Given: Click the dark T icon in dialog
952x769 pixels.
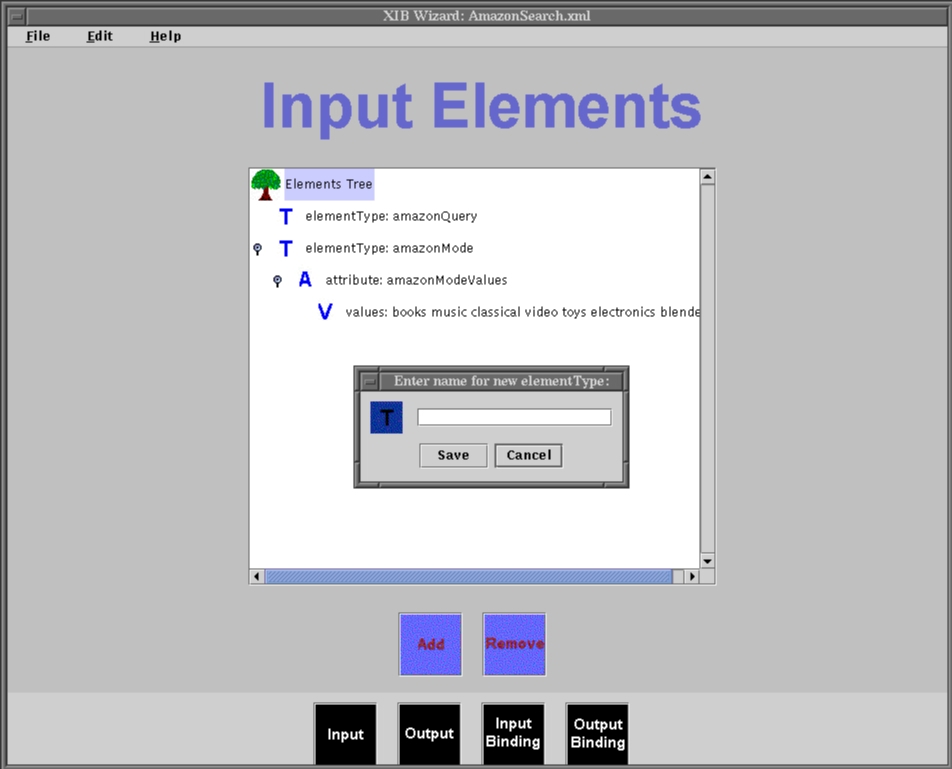Looking at the screenshot, I should pos(386,418).
